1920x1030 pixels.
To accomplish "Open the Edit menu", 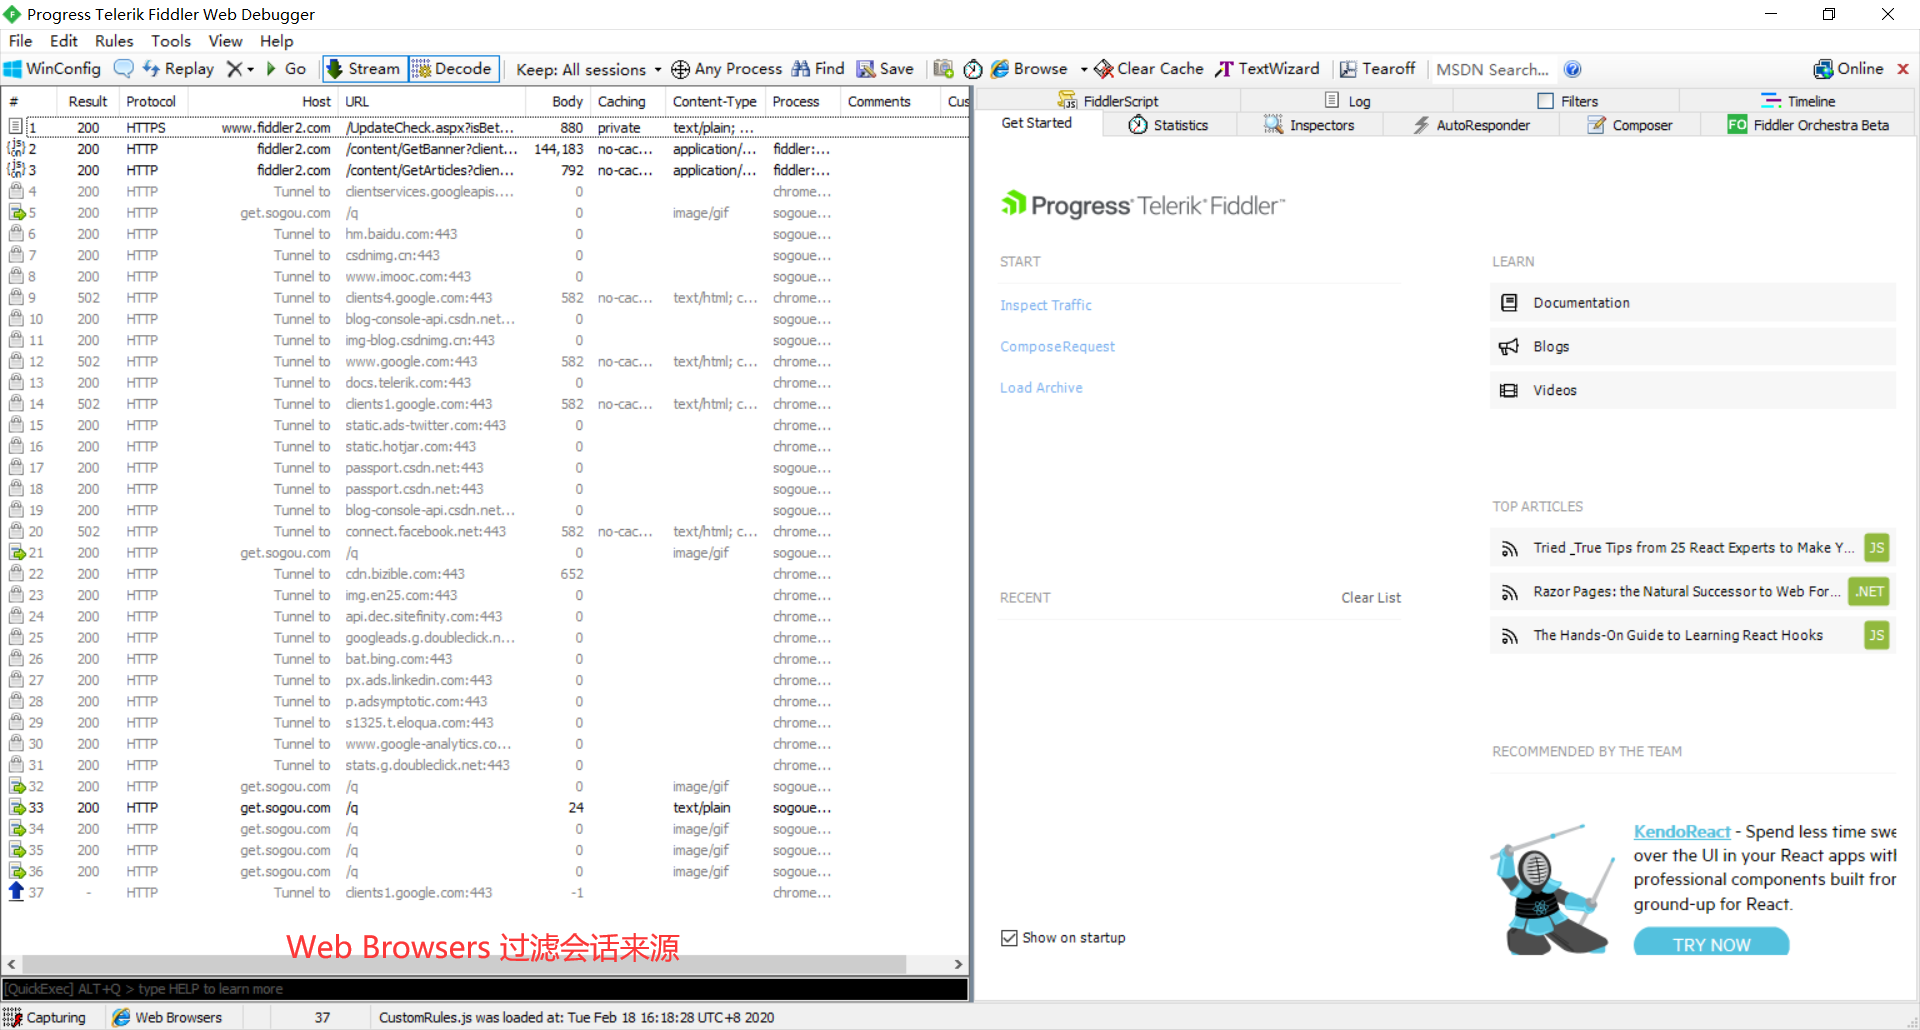I will click(64, 41).
